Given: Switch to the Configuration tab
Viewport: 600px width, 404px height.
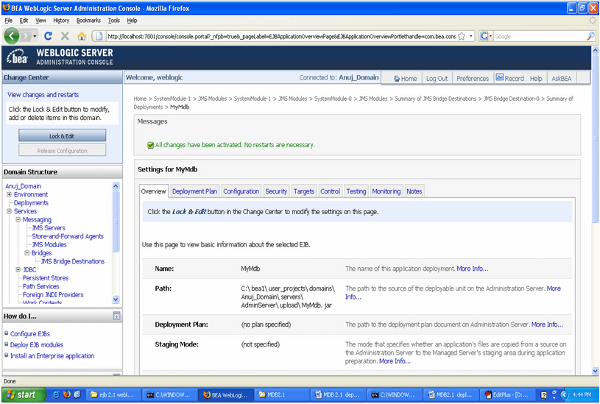Looking at the screenshot, I should pyautogui.click(x=241, y=191).
